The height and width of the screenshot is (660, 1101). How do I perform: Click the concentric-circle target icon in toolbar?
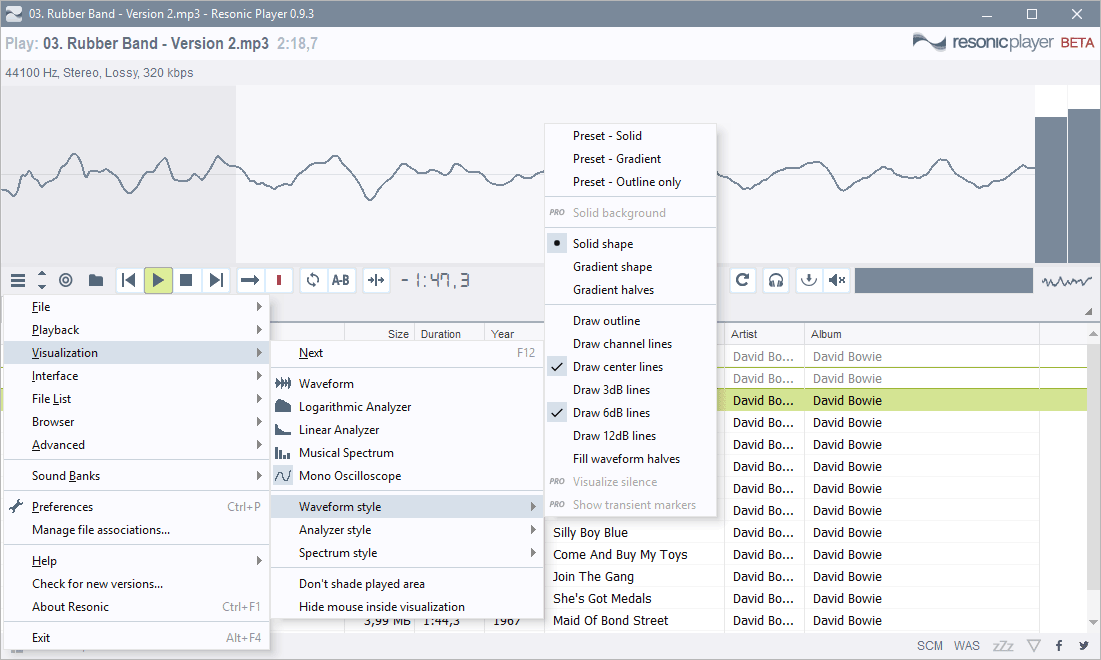65,280
